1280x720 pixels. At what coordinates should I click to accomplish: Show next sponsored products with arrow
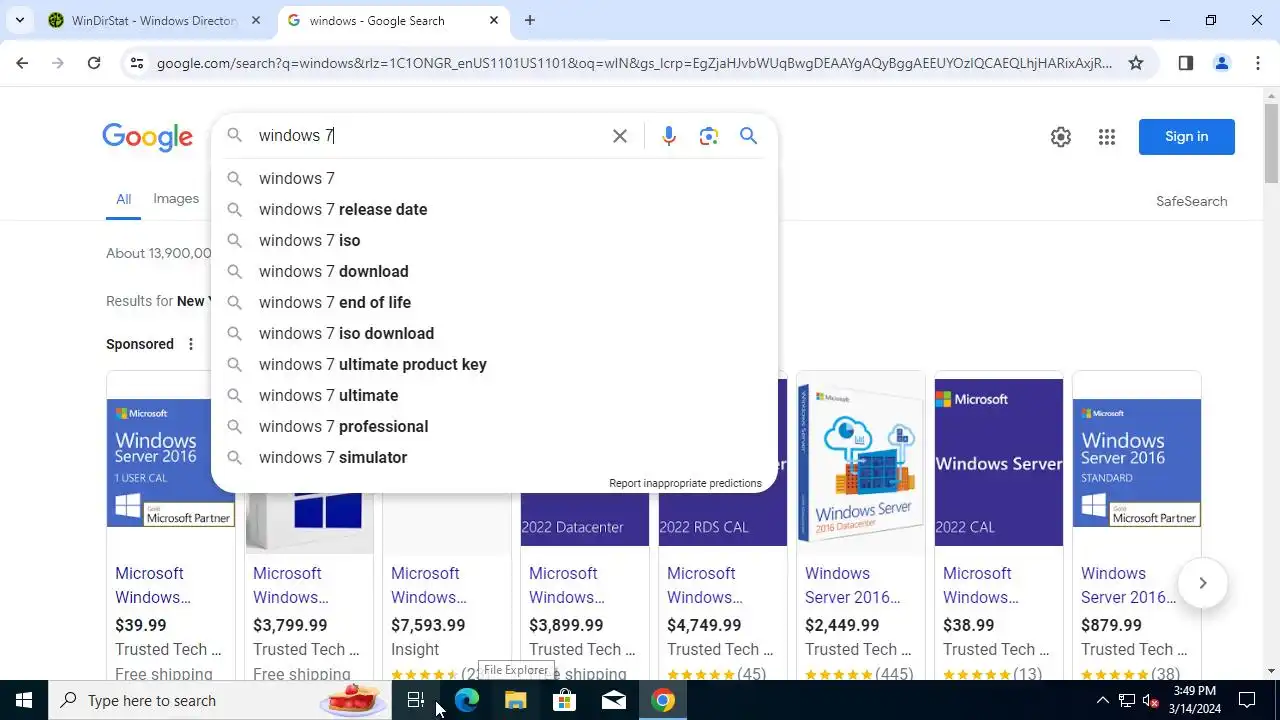(1202, 583)
